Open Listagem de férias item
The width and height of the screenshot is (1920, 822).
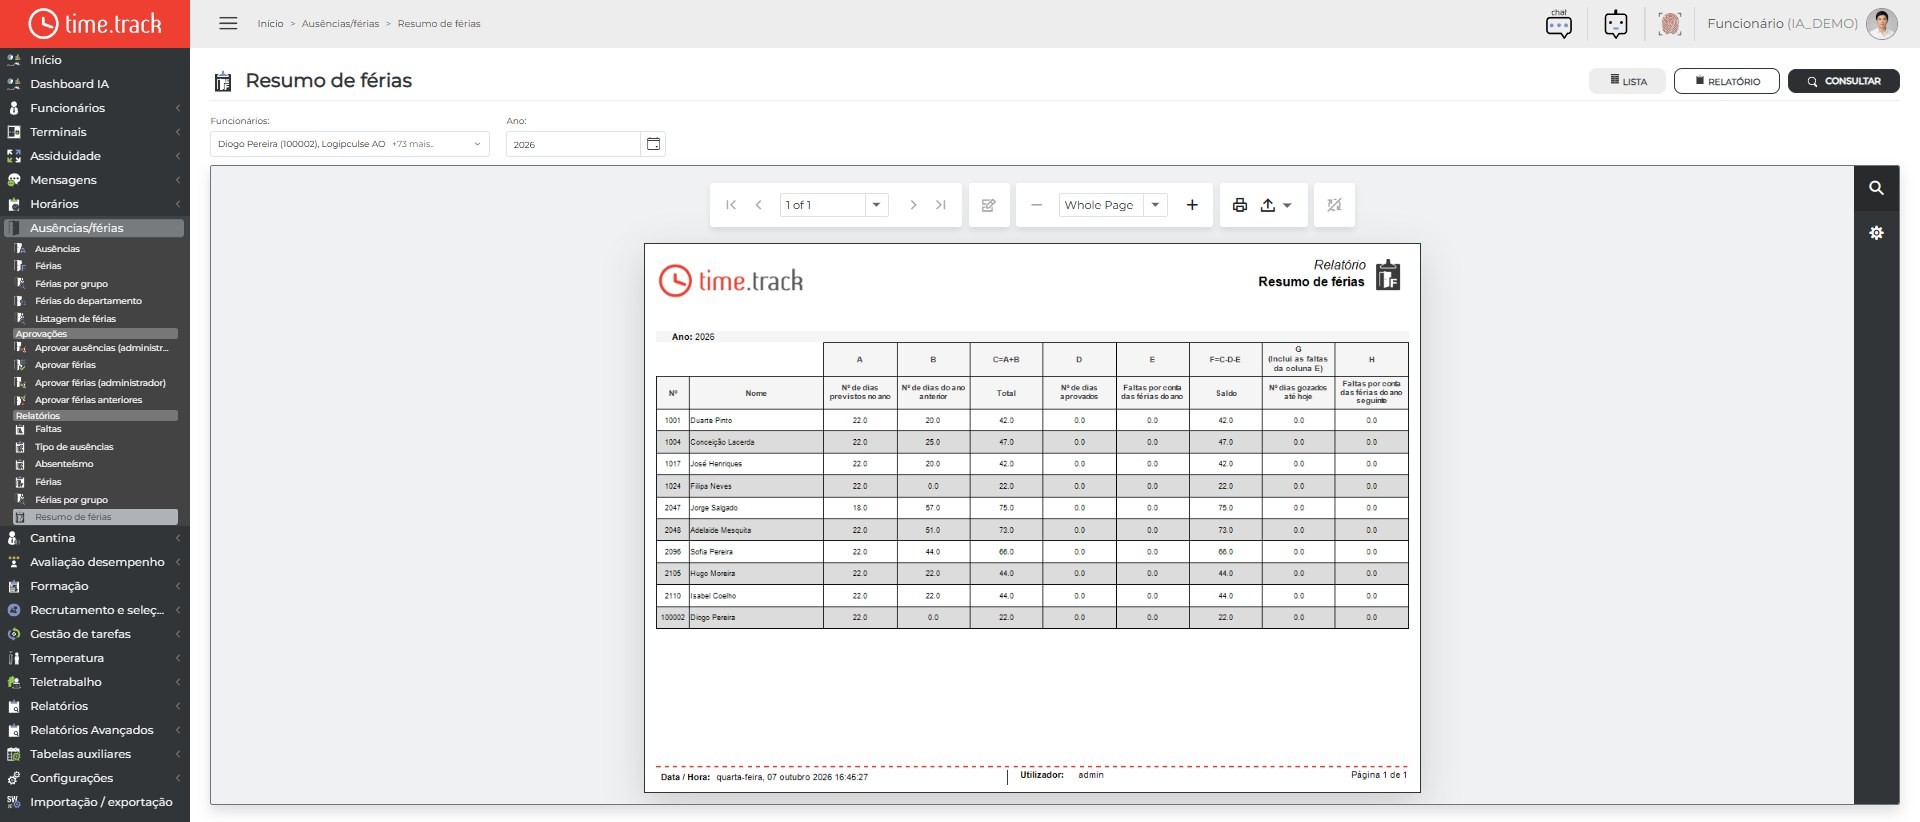75,319
